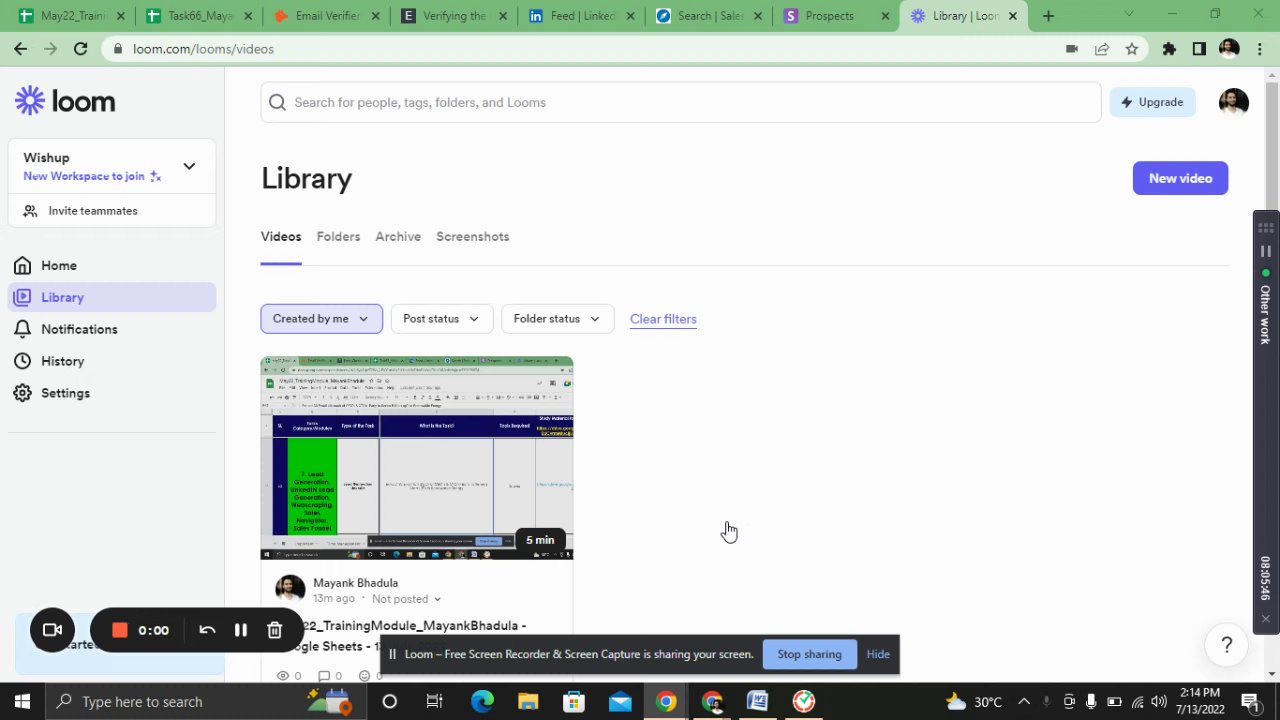Click the camera icon in address bar
This screenshot has height=720, width=1280.
pyautogui.click(x=1072, y=49)
